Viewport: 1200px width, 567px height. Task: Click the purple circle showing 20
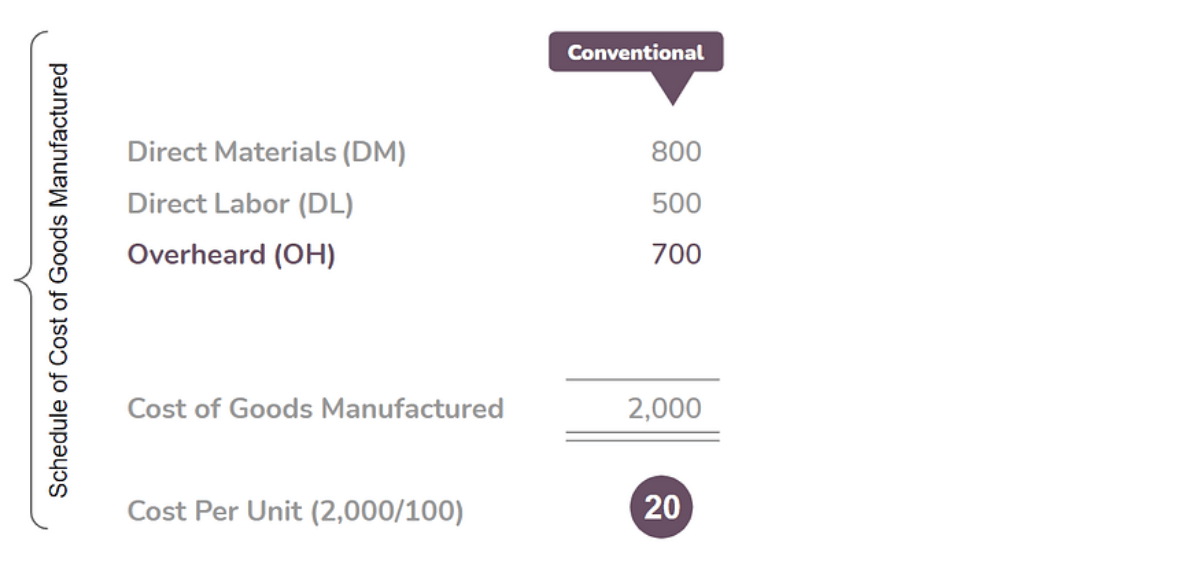tap(661, 508)
